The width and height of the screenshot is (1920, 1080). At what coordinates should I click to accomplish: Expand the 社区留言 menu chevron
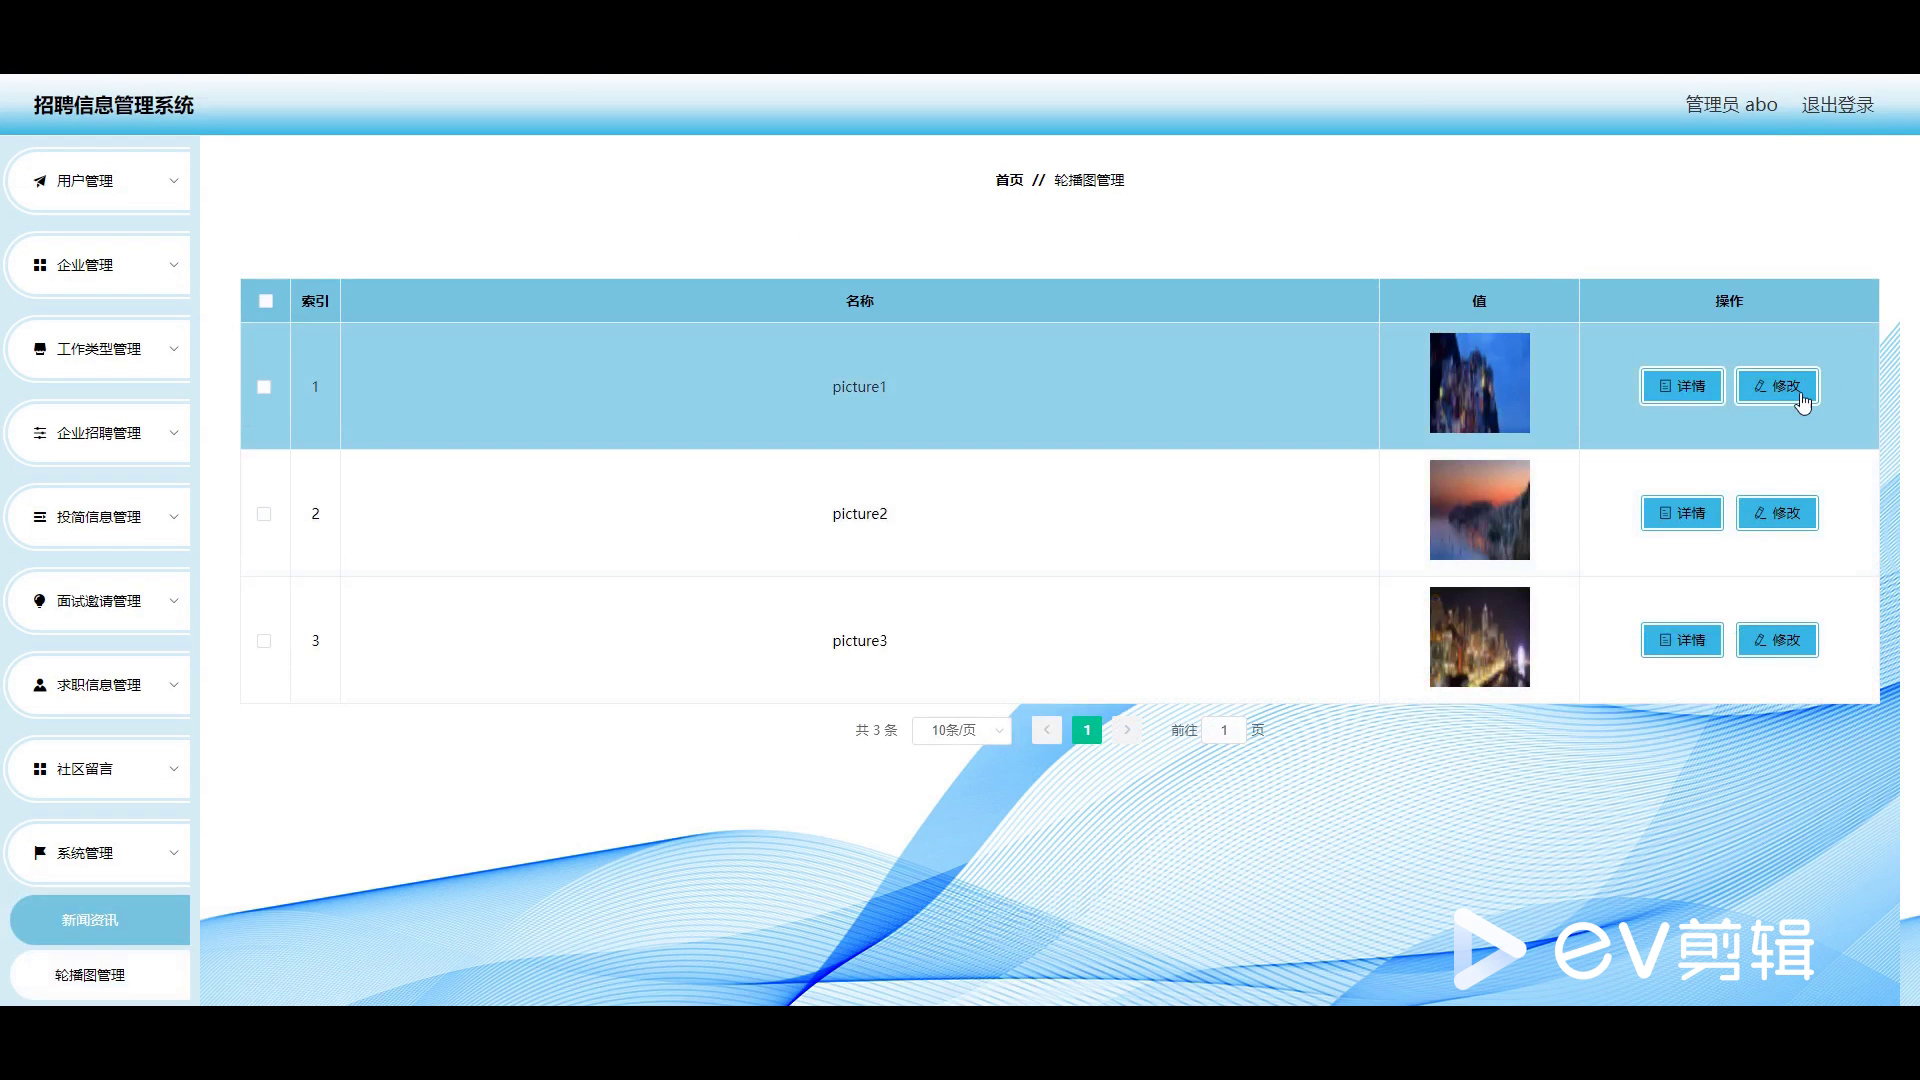coord(174,769)
